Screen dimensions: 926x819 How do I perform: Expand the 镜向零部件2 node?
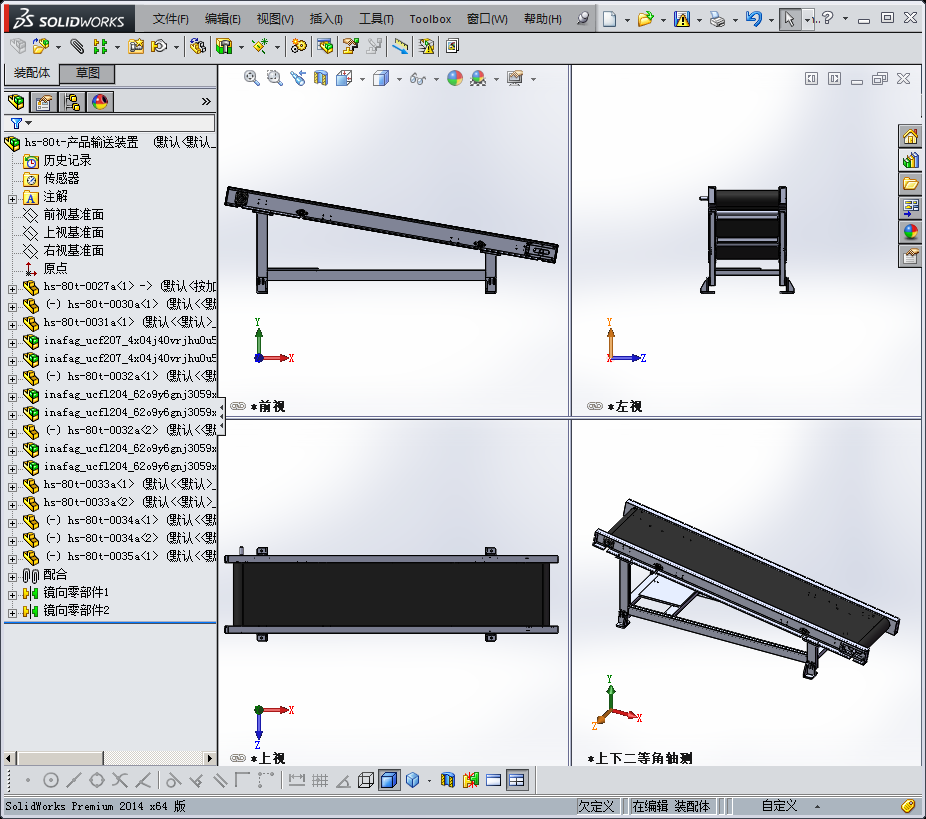[12, 613]
